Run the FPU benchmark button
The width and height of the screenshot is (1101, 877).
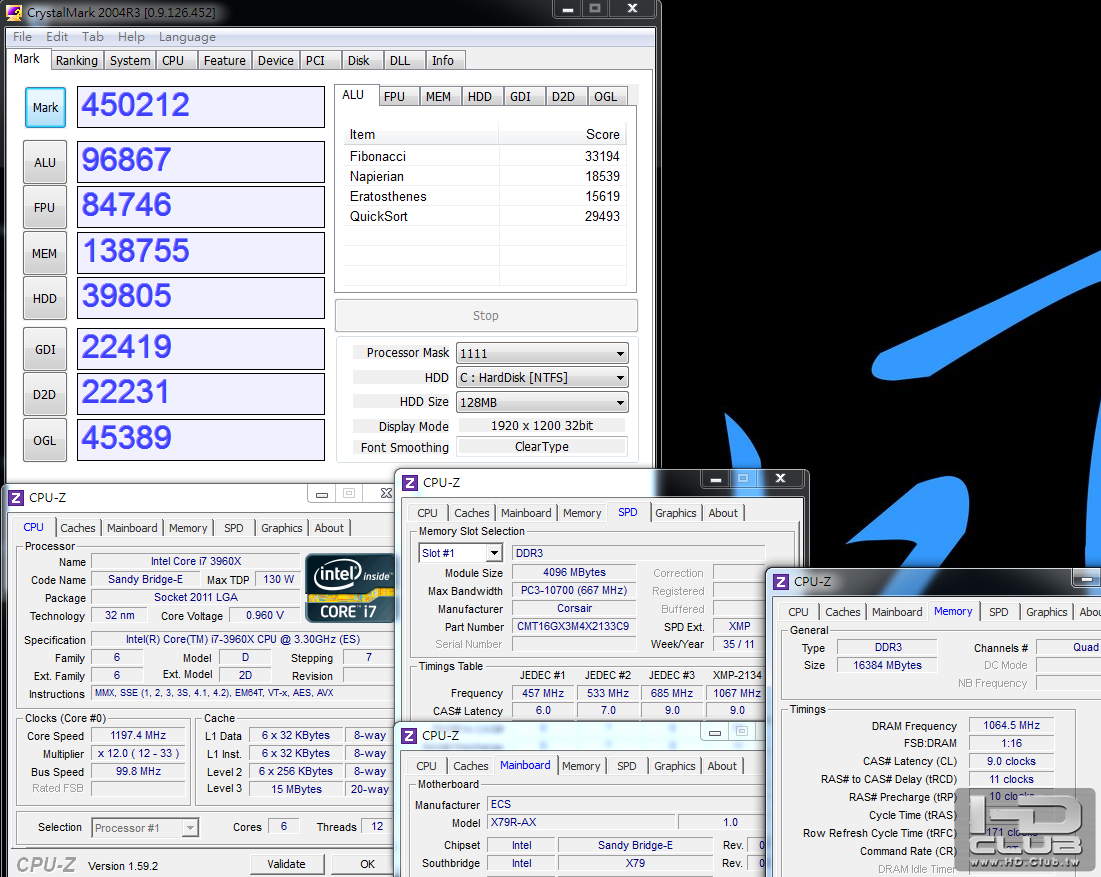tap(45, 207)
